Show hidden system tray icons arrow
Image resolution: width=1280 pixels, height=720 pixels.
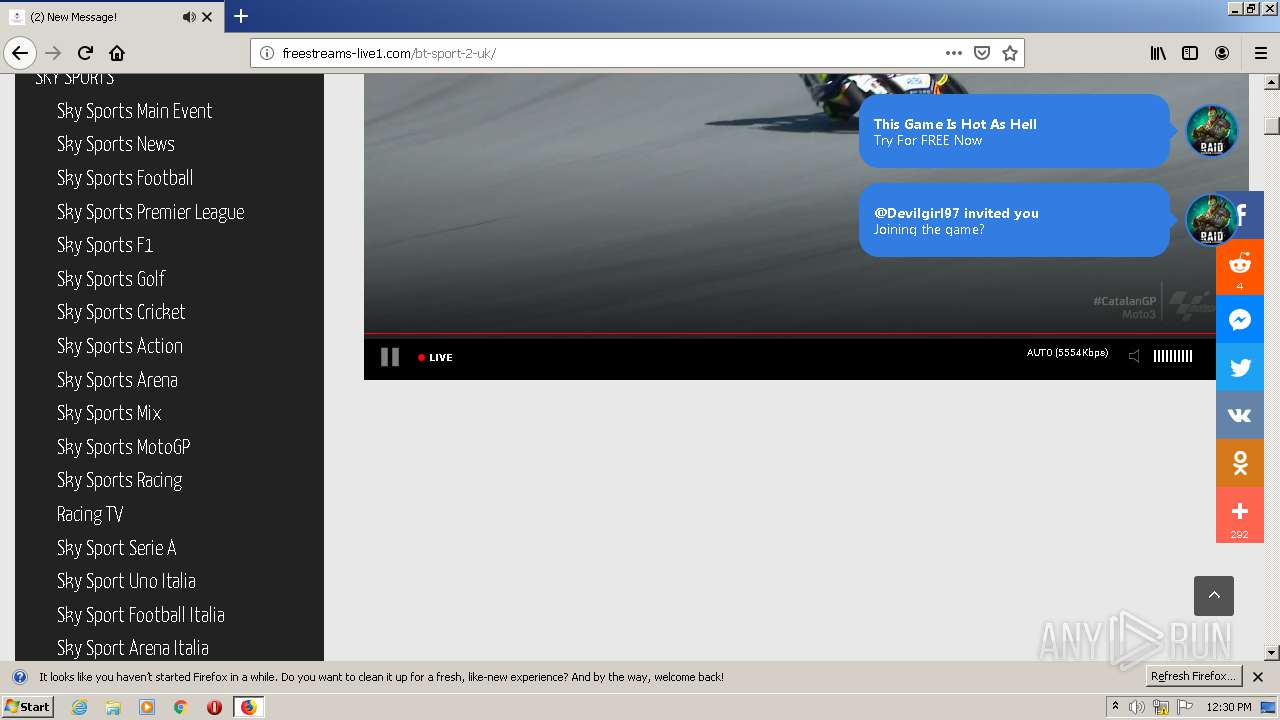coord(1115,707)
